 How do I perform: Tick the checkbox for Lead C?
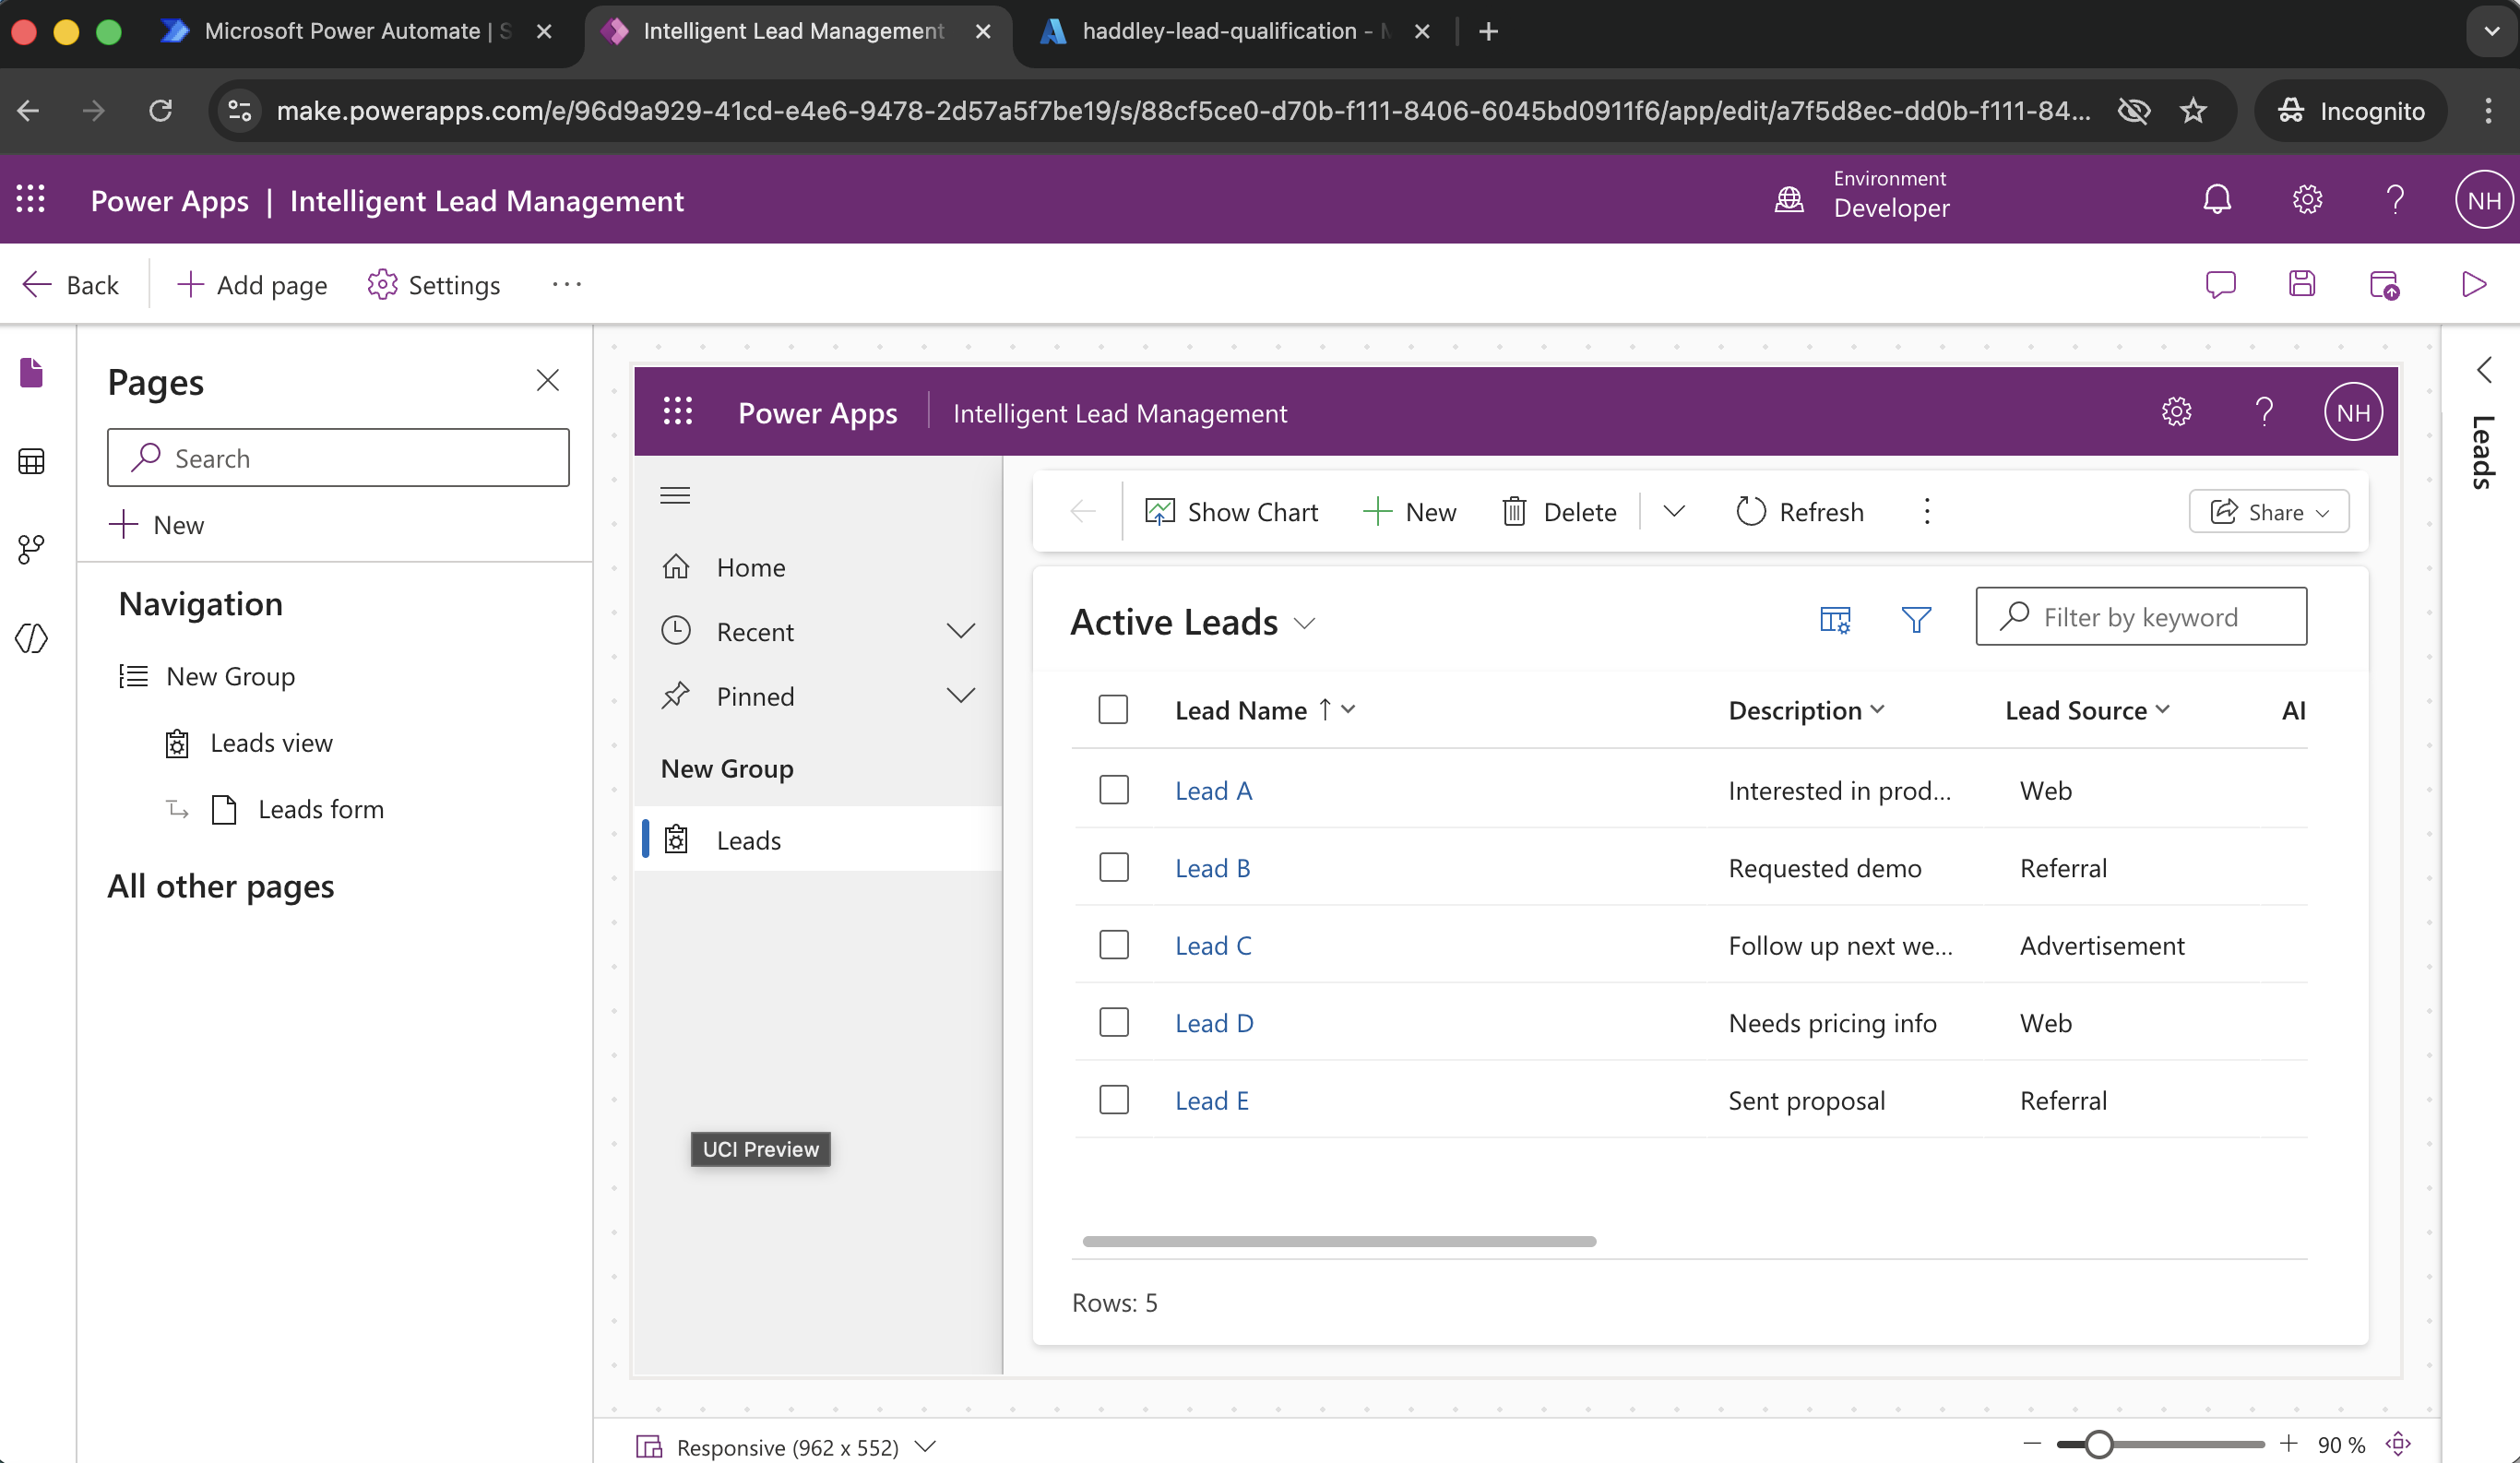click(x=1113, y=945)
